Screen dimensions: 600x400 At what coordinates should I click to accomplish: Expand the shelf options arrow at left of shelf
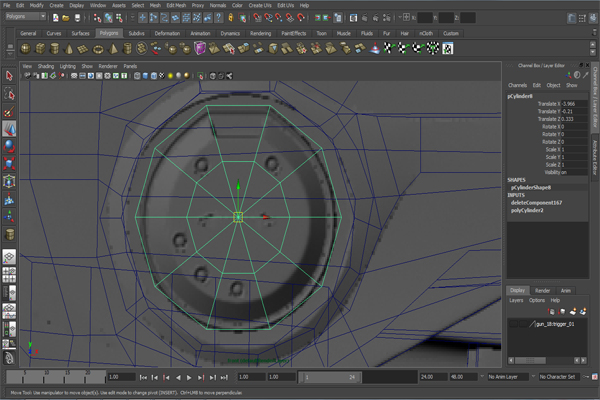pos(10,55)
